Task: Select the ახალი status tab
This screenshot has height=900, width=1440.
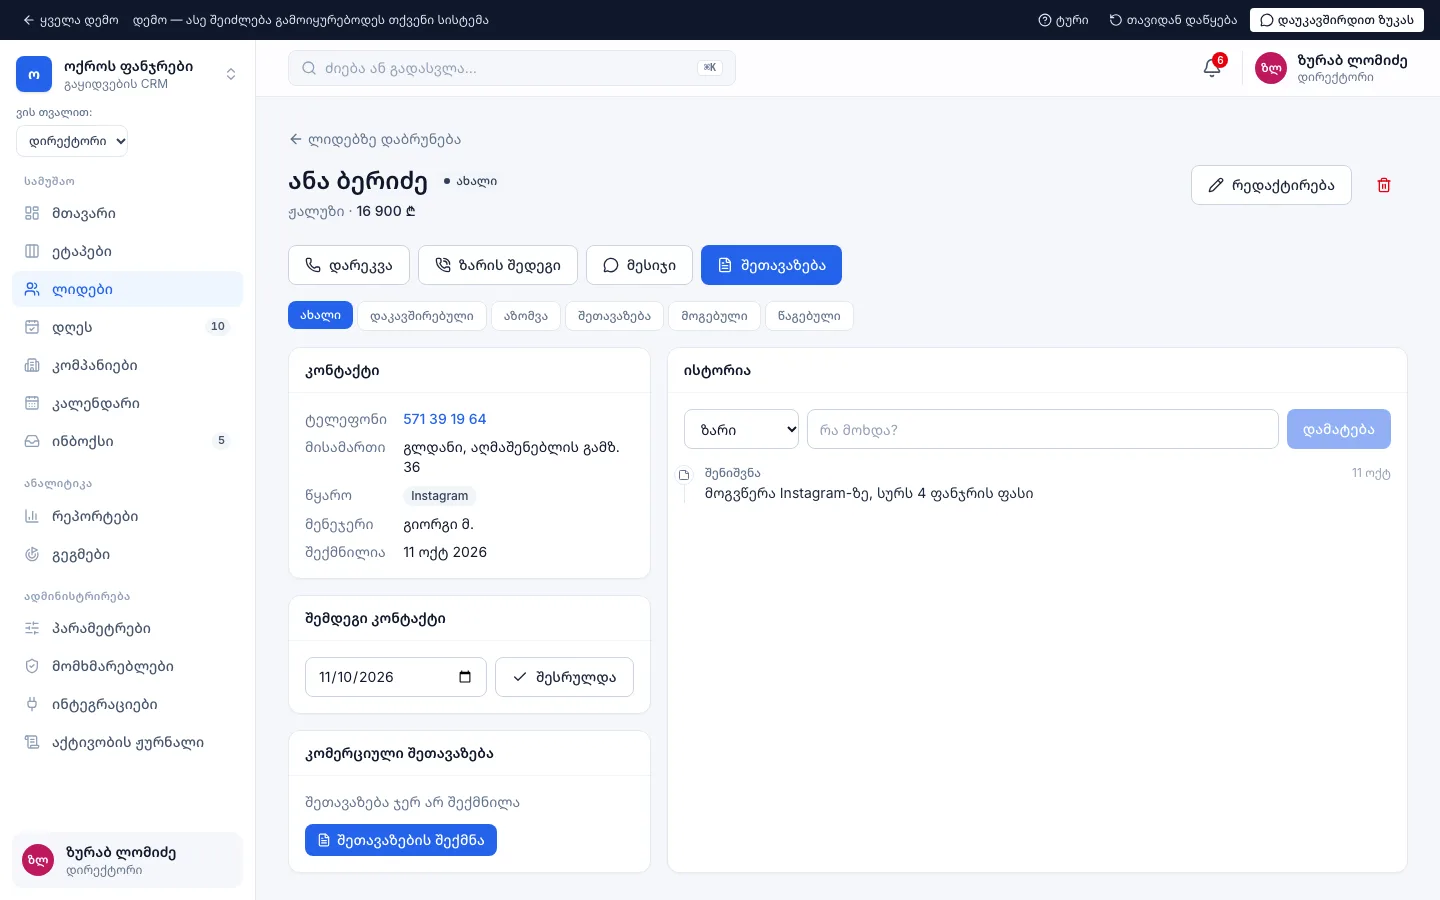Action: tap(320, 315)
